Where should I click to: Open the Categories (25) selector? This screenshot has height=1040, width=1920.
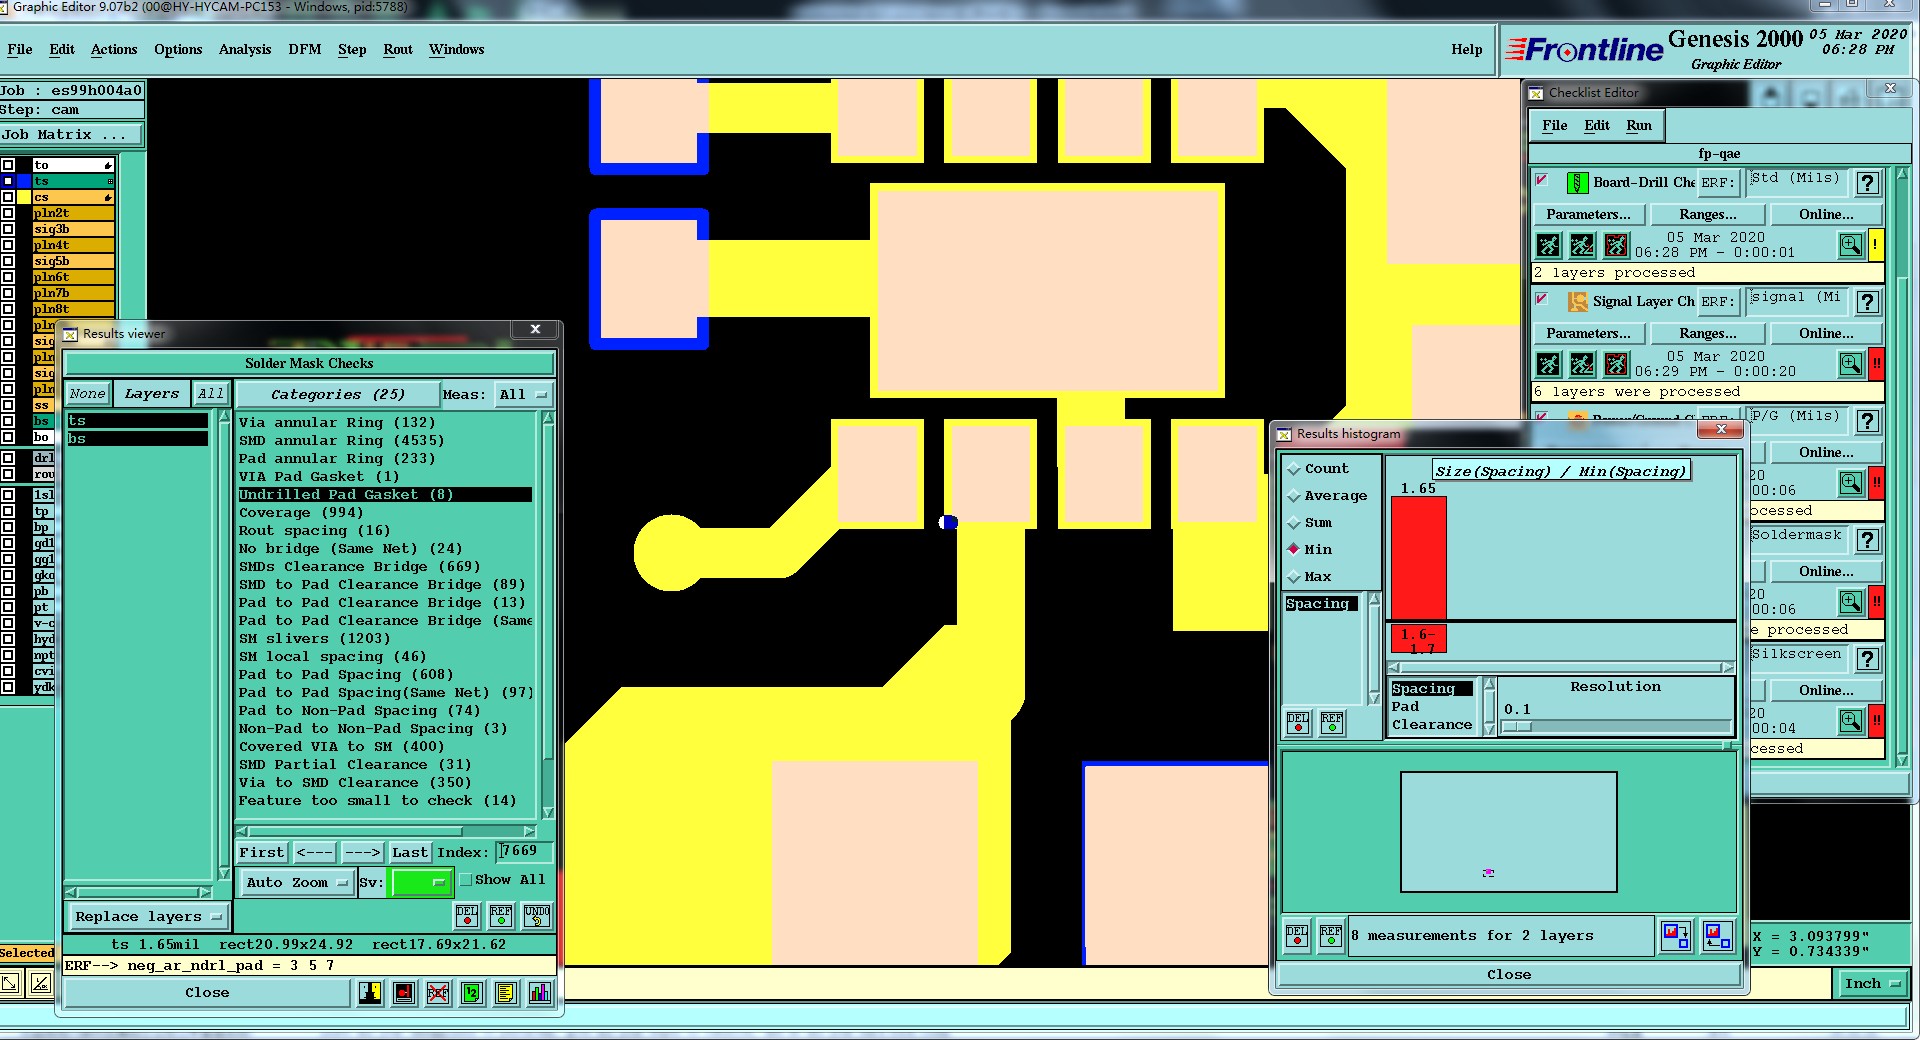tap(338, 394)
